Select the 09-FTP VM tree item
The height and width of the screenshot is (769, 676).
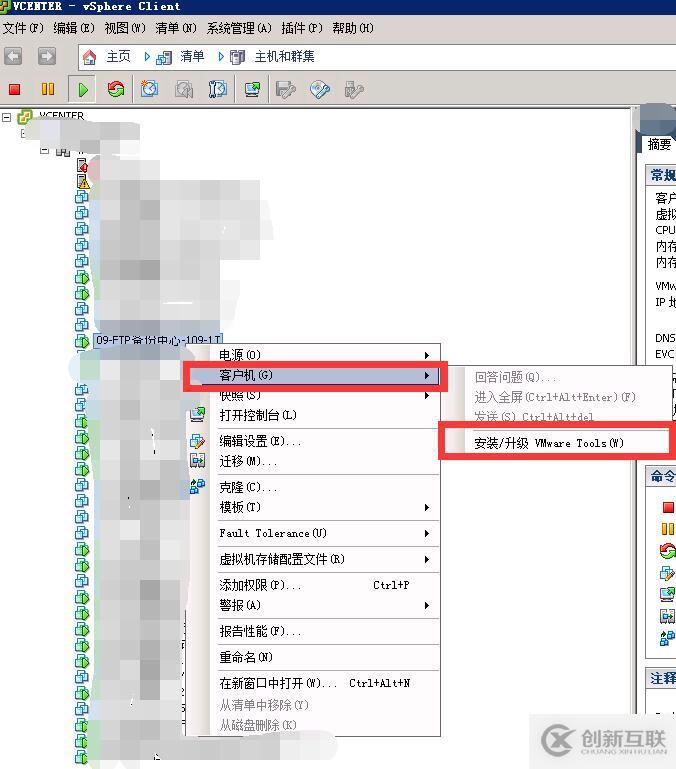coord(158,340)
